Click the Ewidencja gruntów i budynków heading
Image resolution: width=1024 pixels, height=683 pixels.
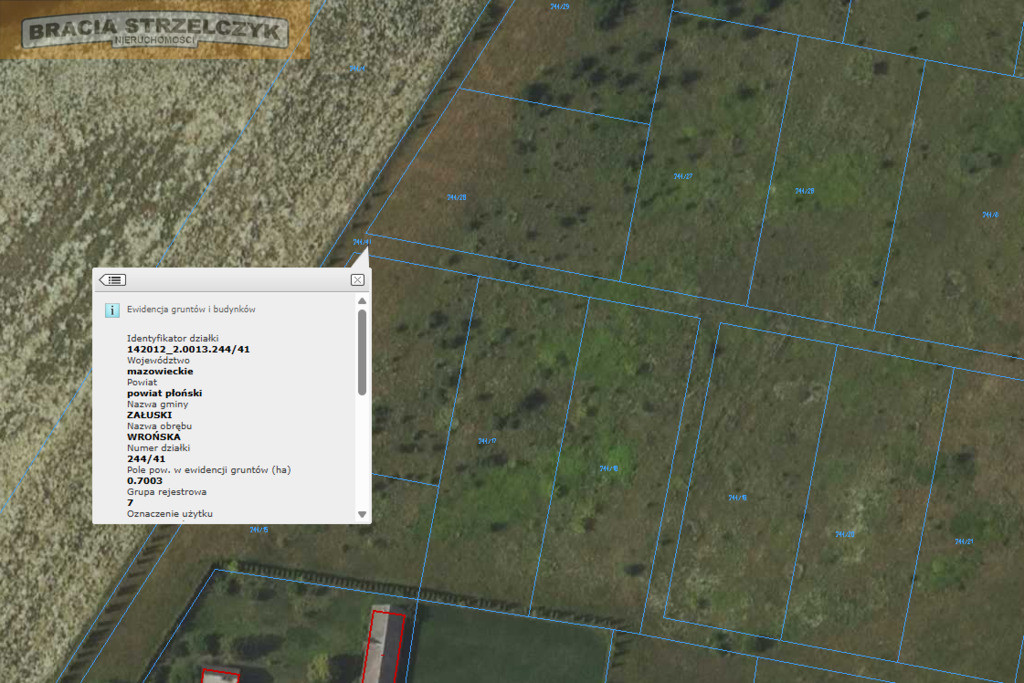[x=191, y=310]
